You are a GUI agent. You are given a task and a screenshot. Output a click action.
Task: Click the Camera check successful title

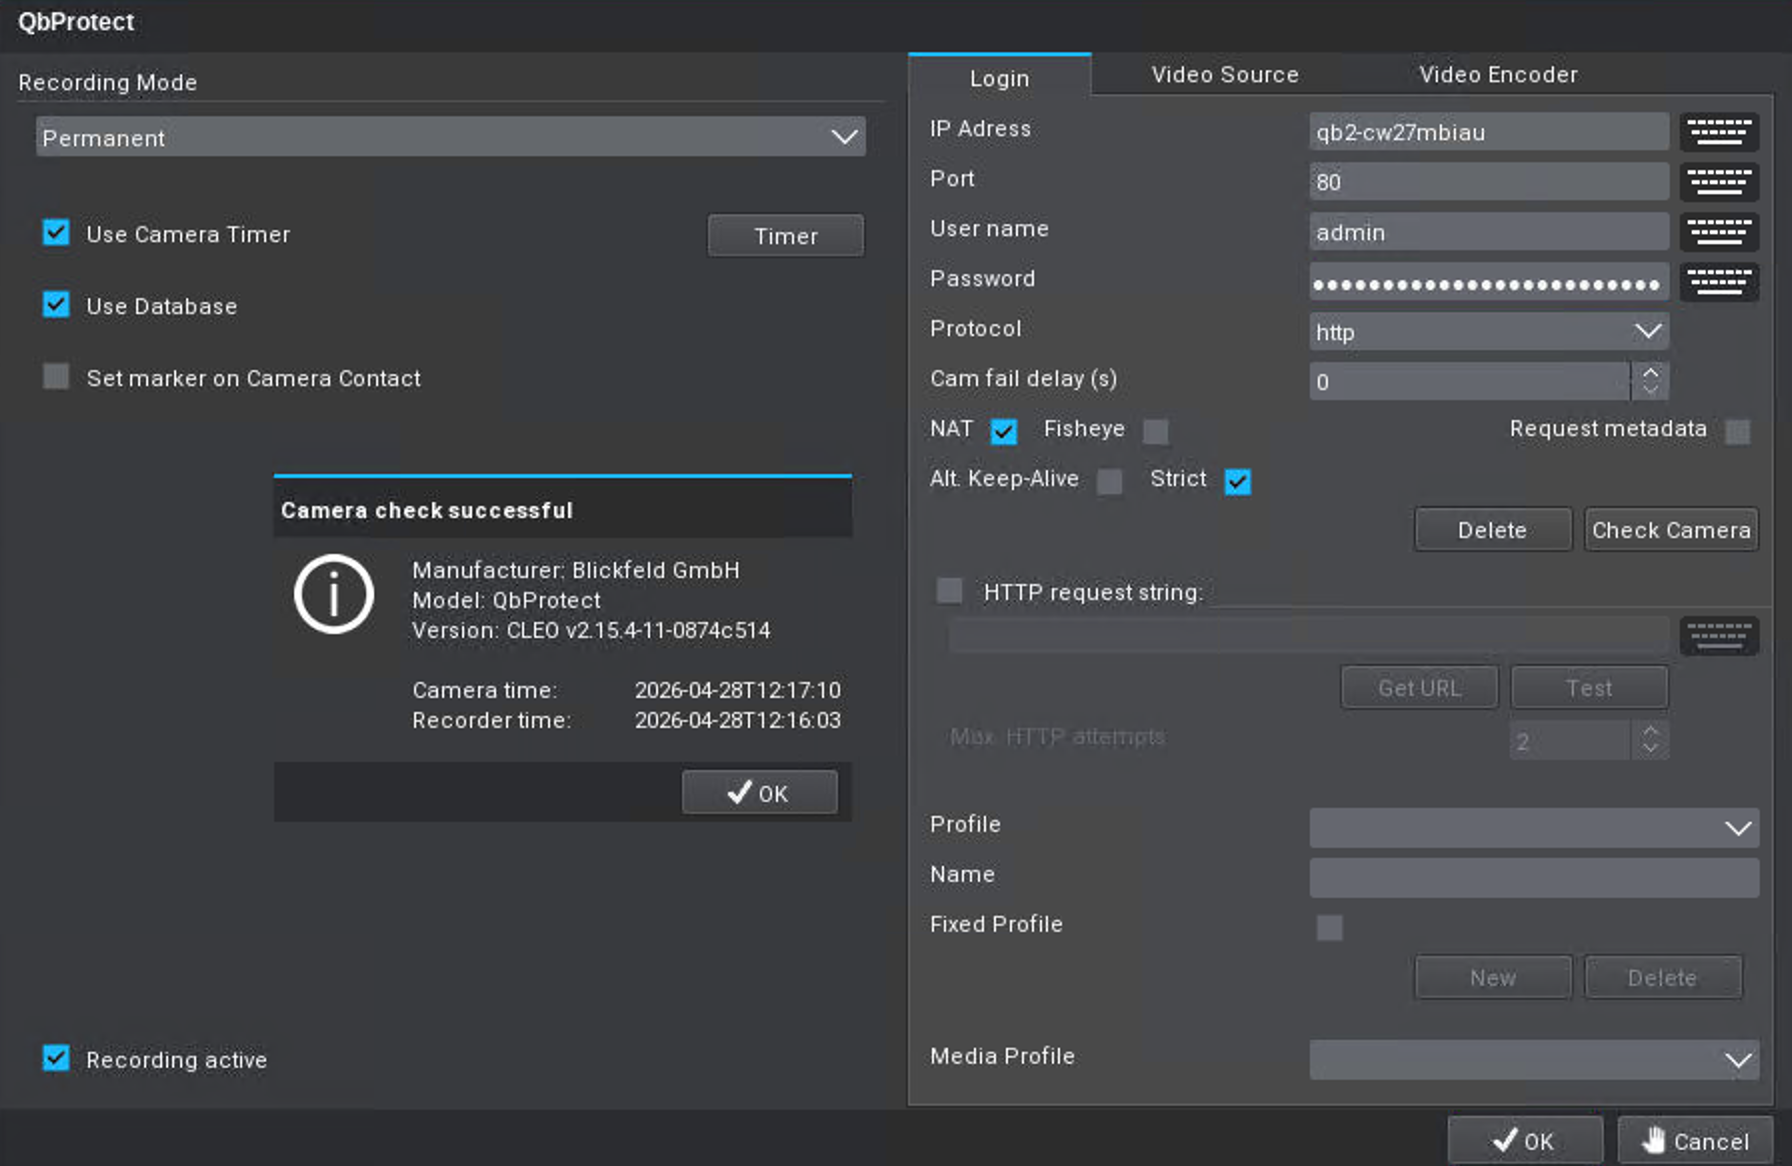tap(427, 510)
